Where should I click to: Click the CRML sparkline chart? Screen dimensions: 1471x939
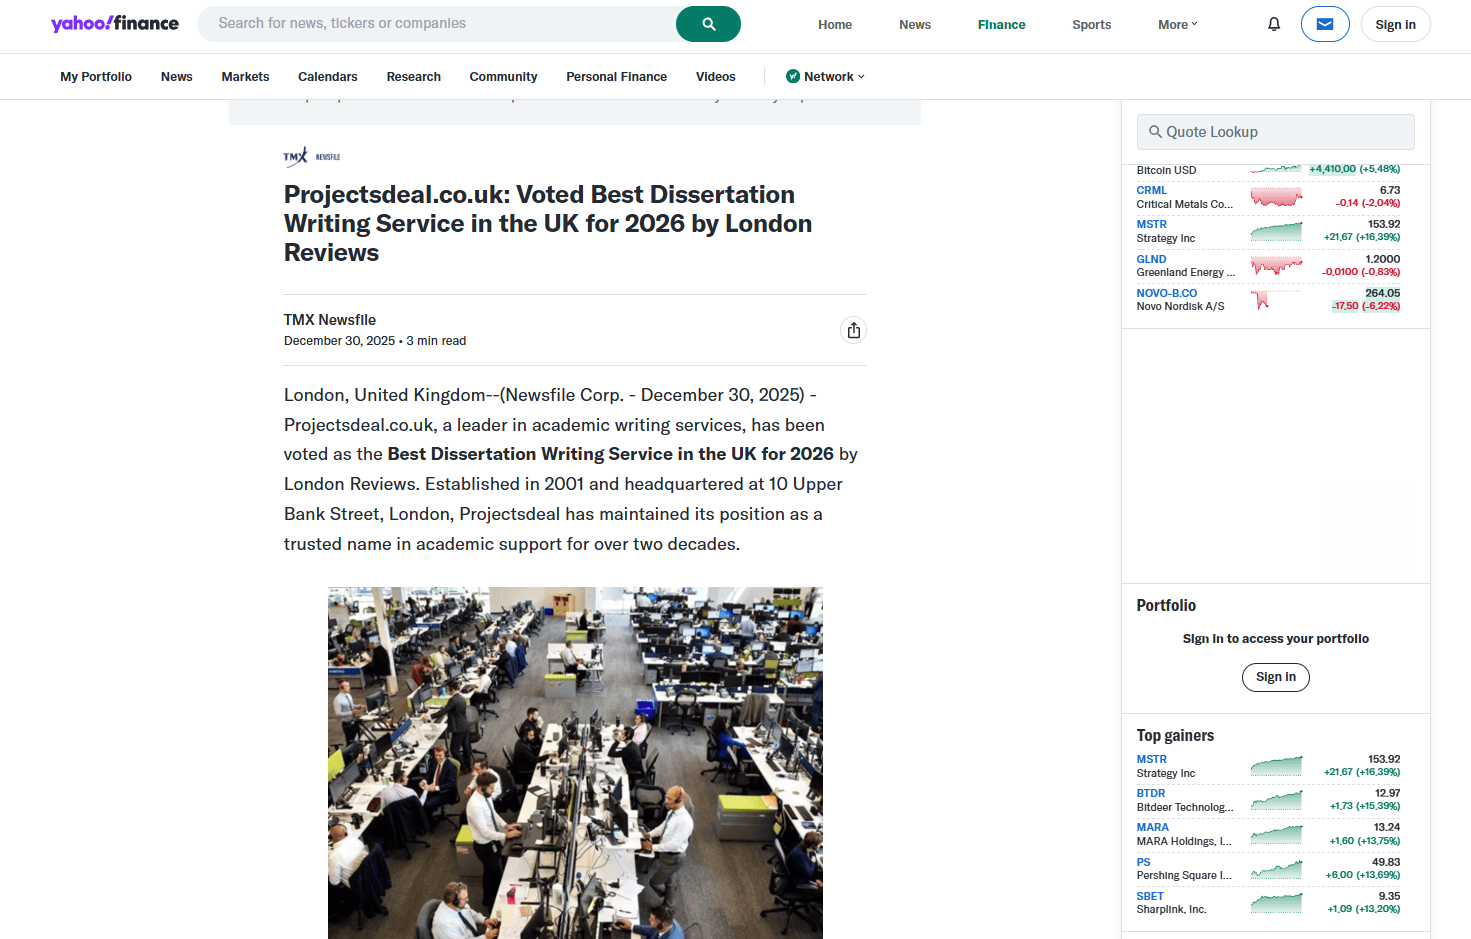(x=1276, y=197)
